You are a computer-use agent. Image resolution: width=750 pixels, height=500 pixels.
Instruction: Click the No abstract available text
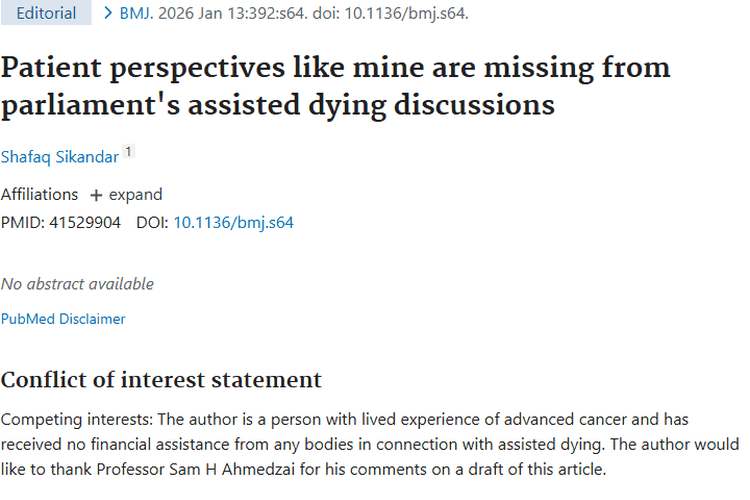point(77,284)
